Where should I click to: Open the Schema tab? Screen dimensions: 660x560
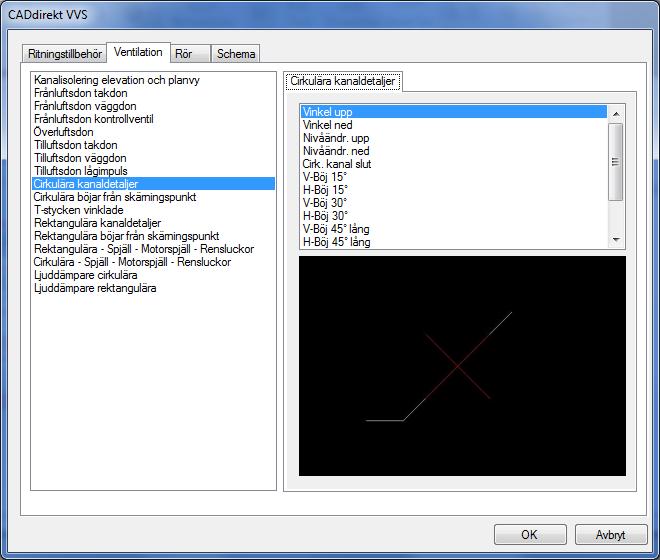tap(236, 54)
